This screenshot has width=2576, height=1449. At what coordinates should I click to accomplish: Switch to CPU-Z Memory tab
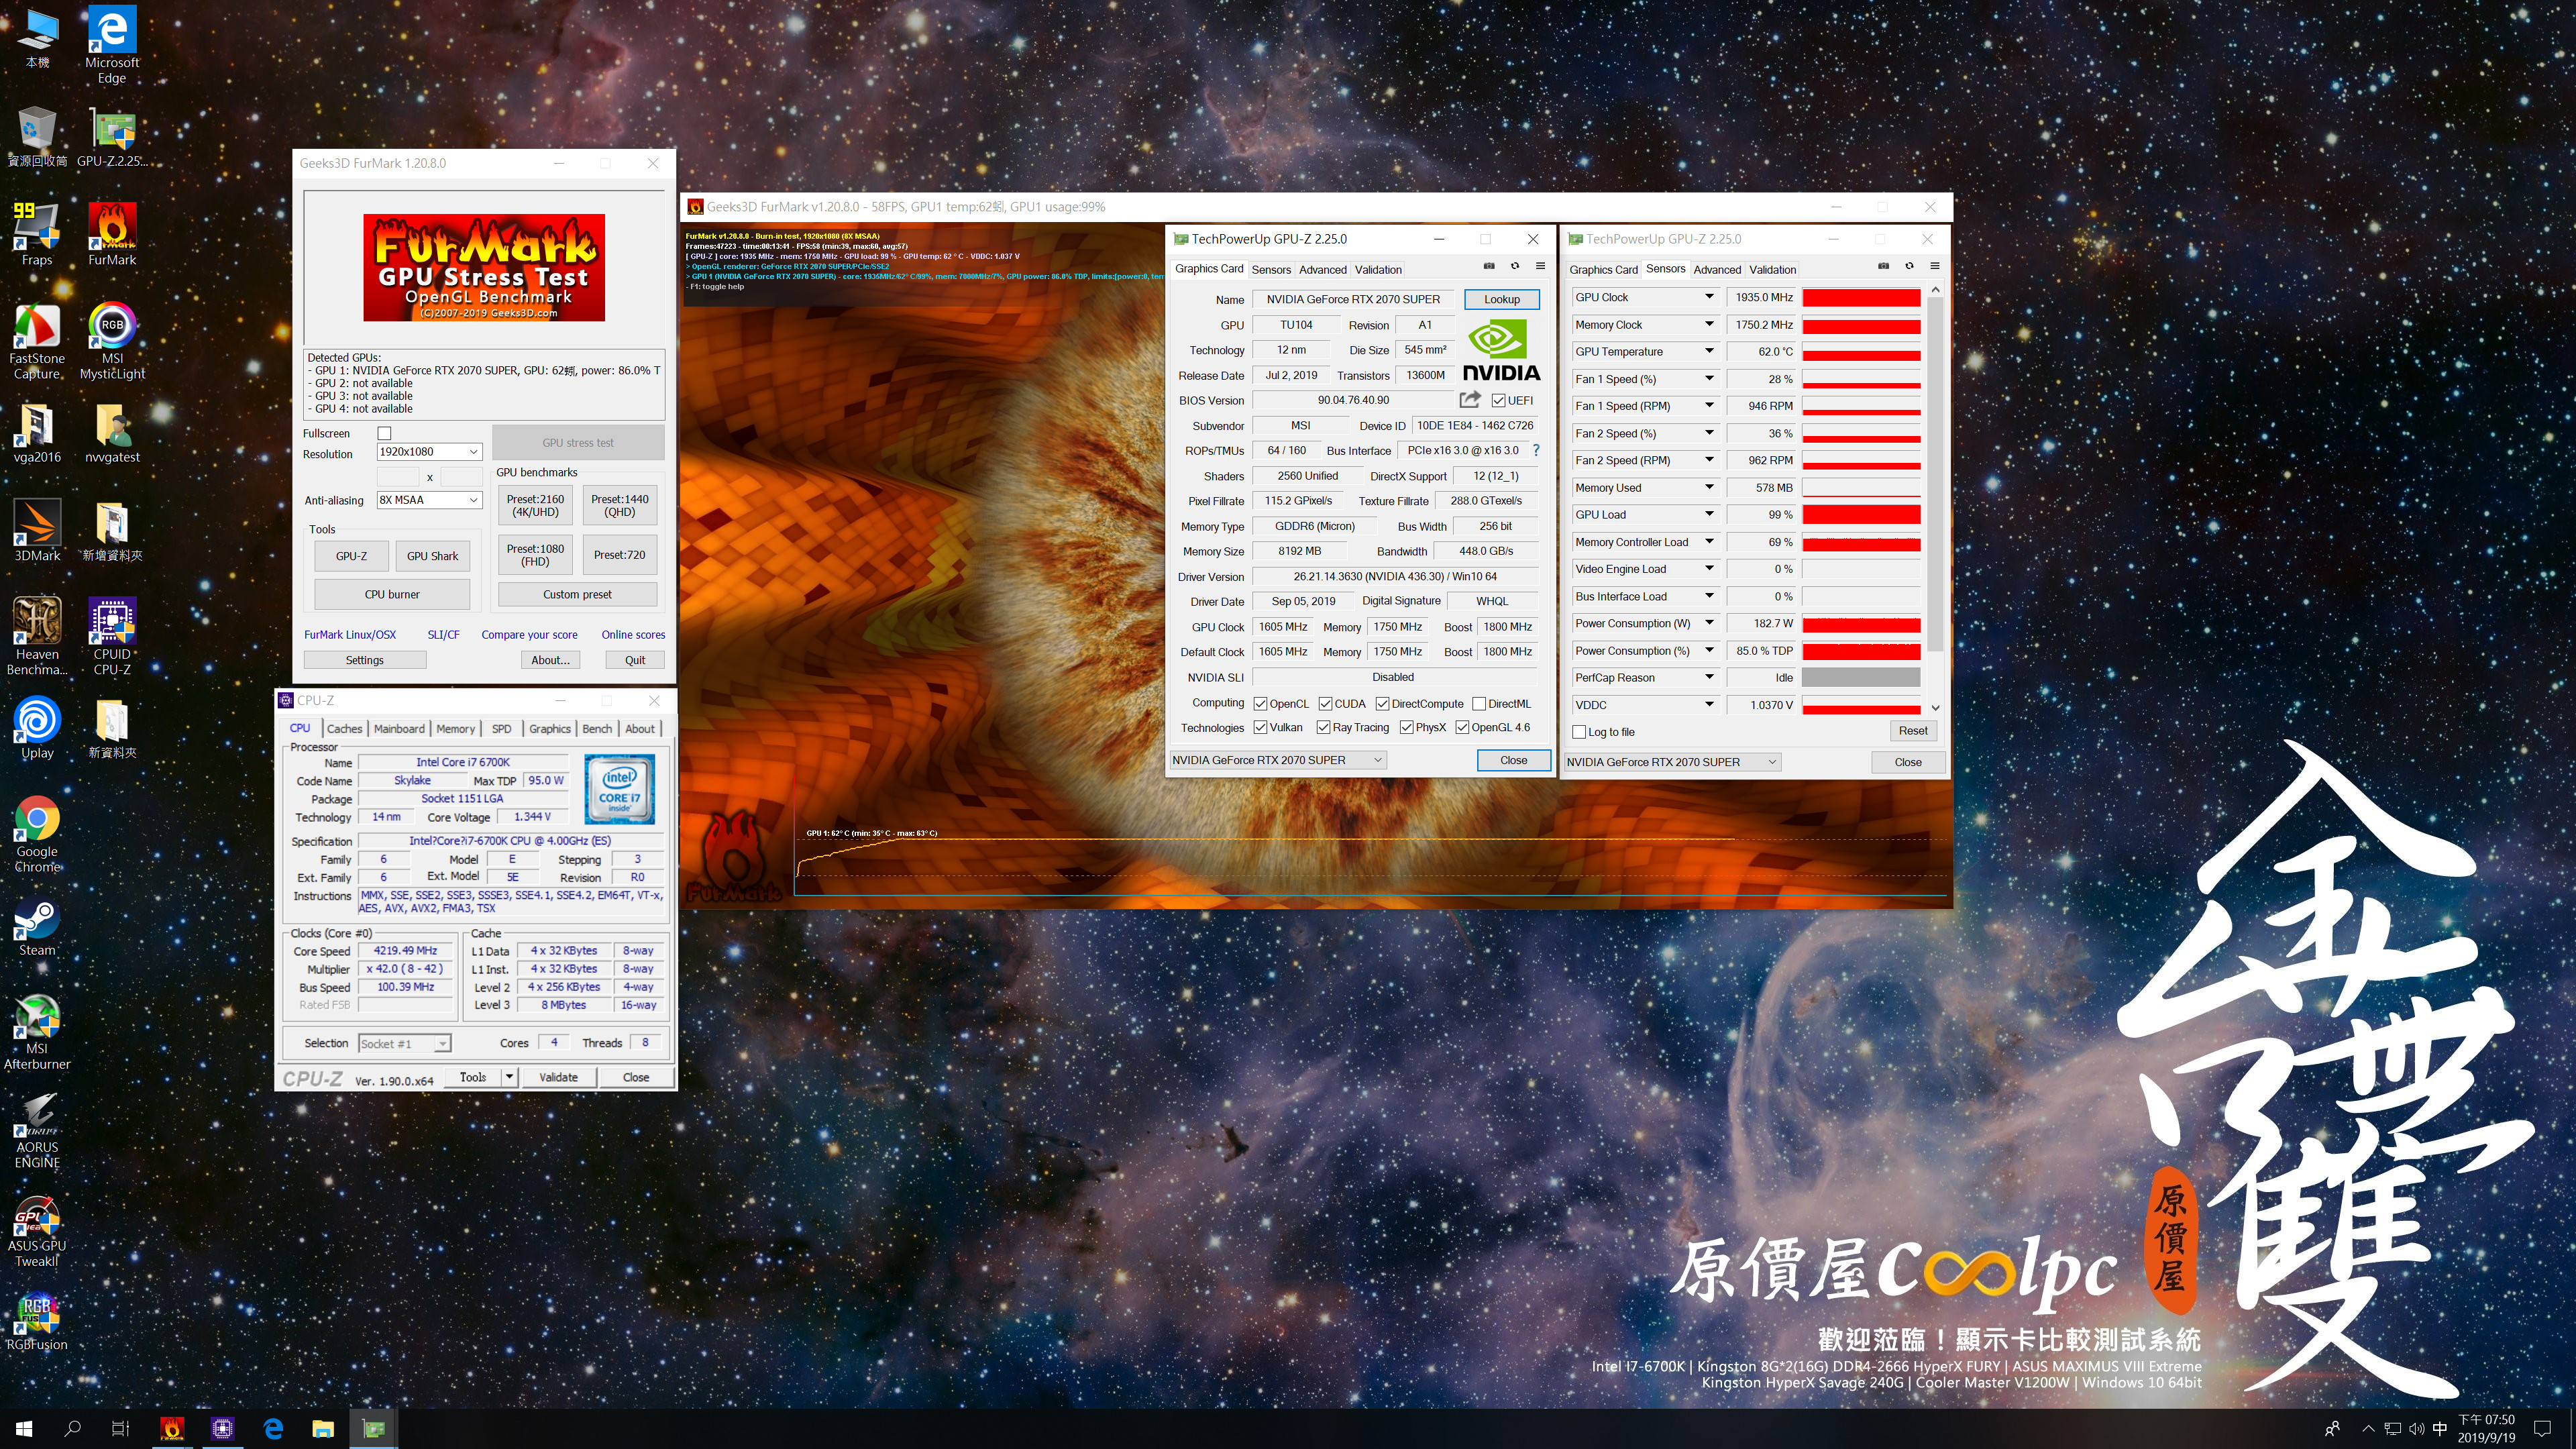coord(455,728)
